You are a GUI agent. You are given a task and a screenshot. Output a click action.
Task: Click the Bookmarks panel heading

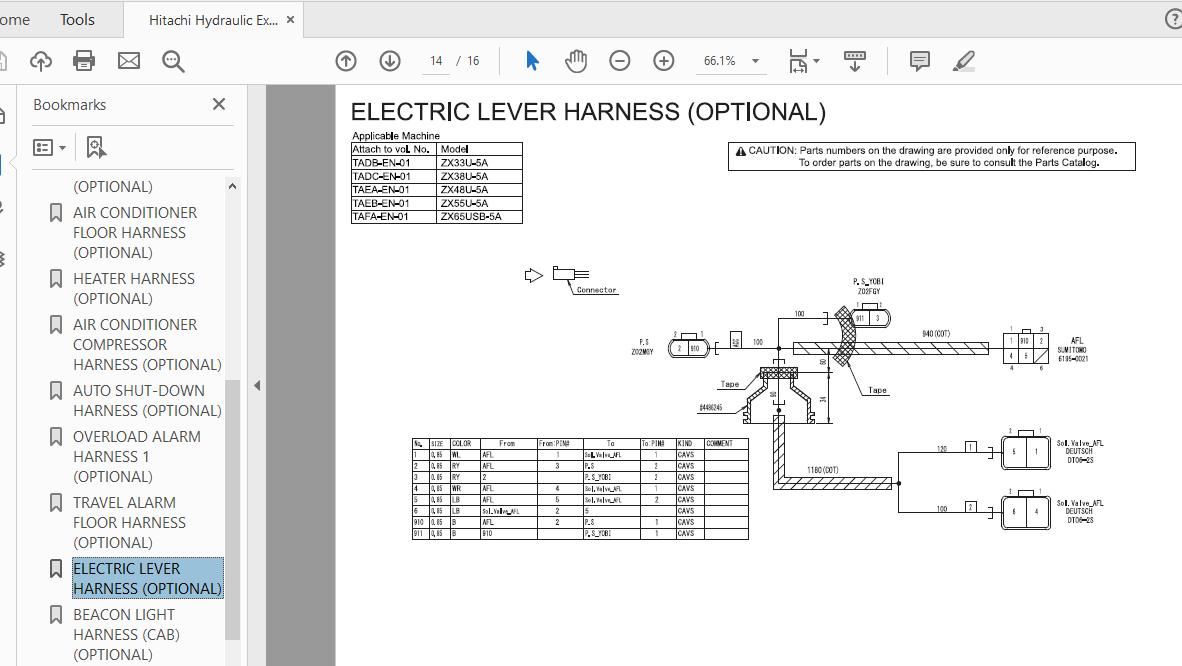(69, 105)
